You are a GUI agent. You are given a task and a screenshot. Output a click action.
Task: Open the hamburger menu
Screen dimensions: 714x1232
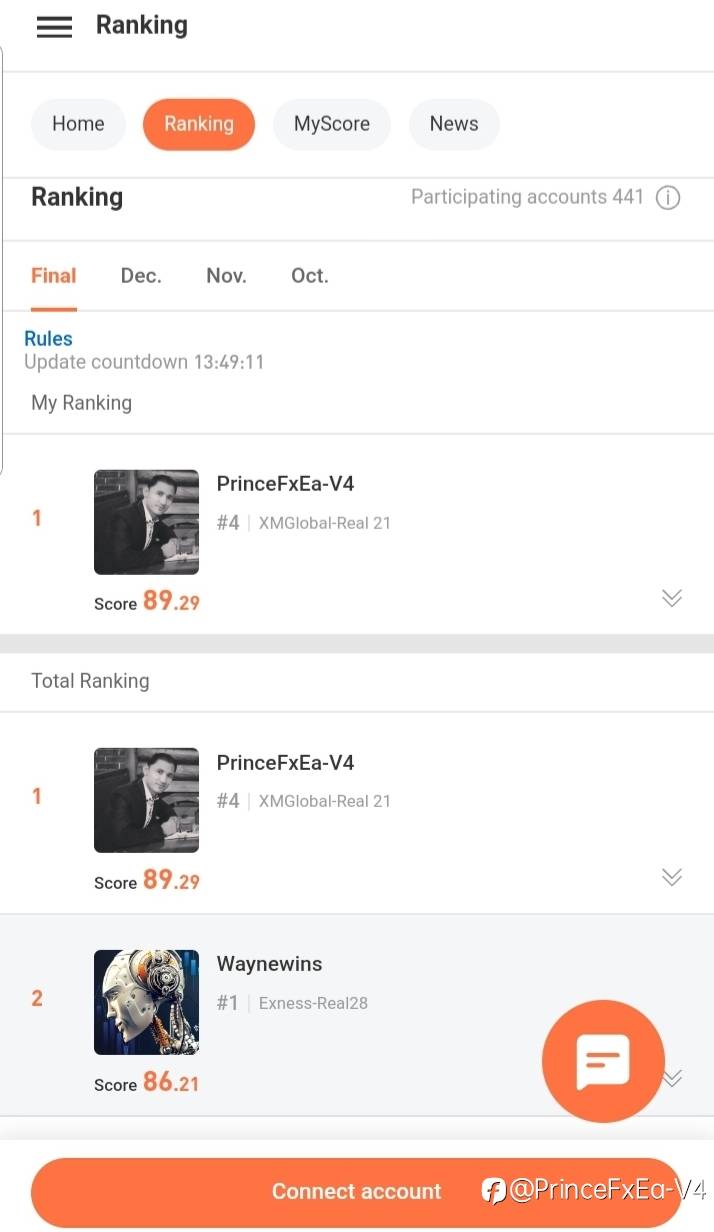click(x=54, y=27)
